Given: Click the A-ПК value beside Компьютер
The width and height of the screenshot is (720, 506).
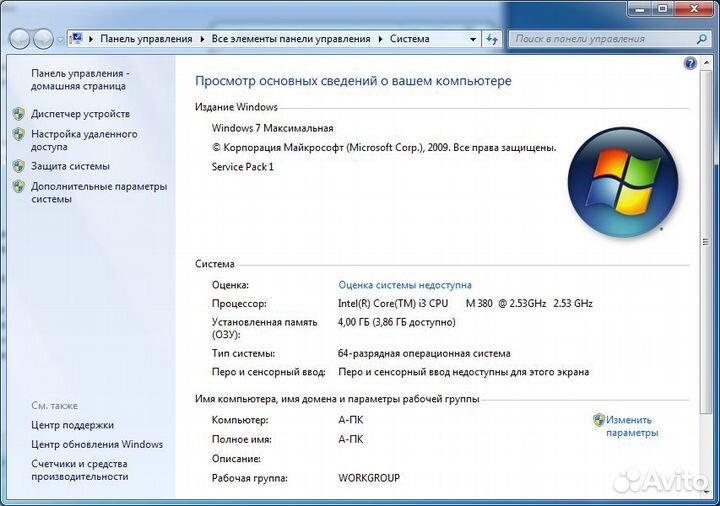Looking at the screenshot, I should click(x=350, y=420).
